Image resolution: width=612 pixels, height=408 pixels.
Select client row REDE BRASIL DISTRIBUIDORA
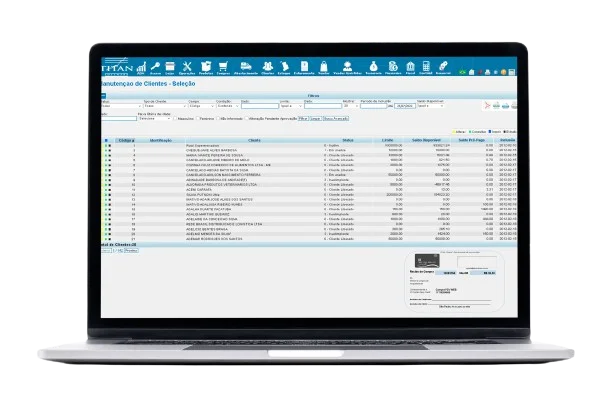(x=309, y=224)
